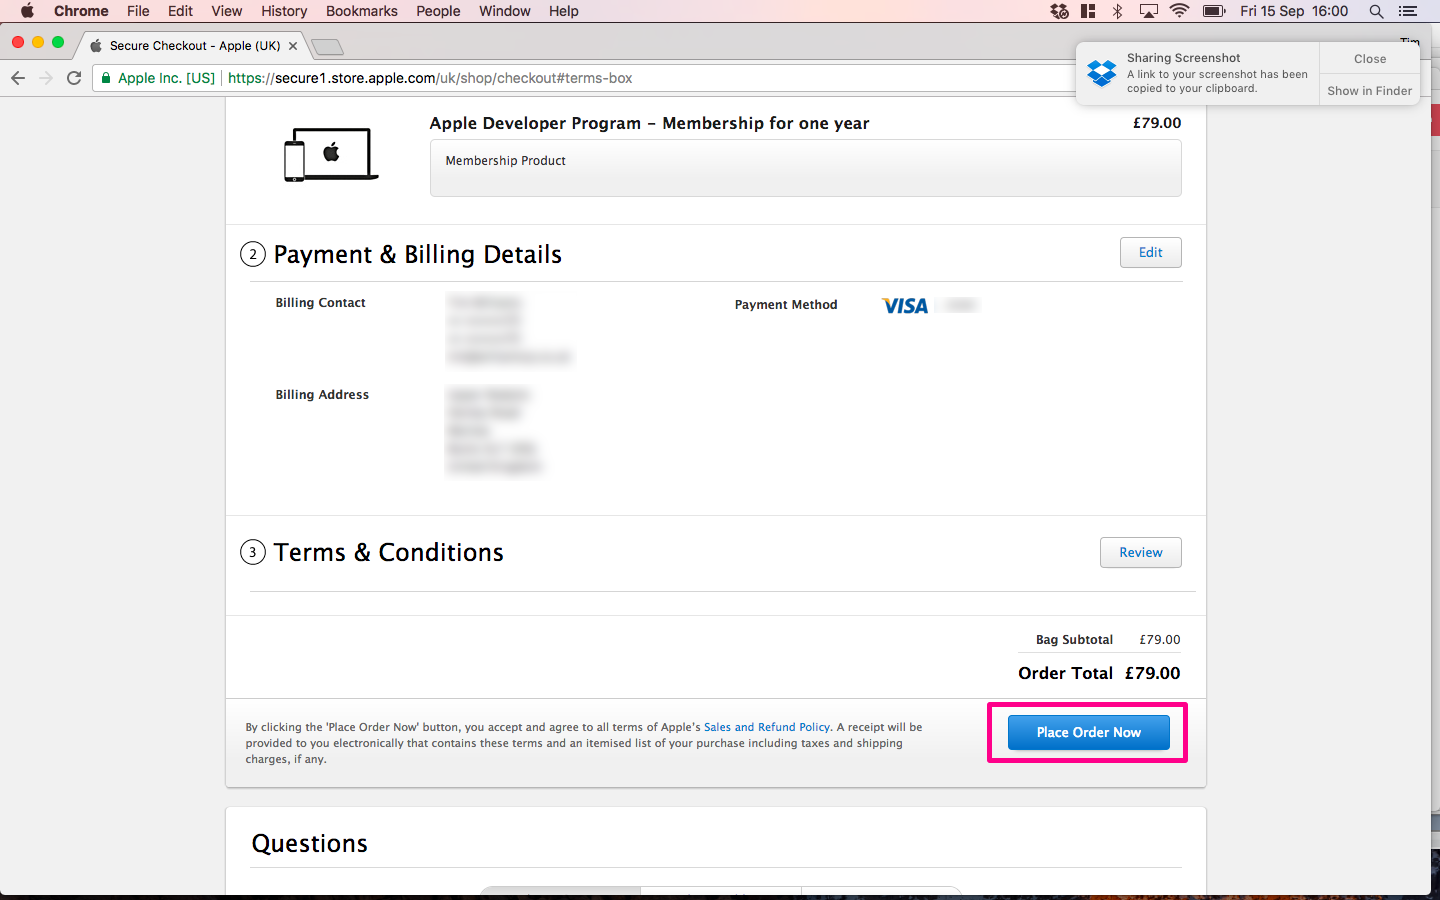Open the Edit menu in menu bar
The width and height of the screenshot is (1440, 900).
pos(180,11)
